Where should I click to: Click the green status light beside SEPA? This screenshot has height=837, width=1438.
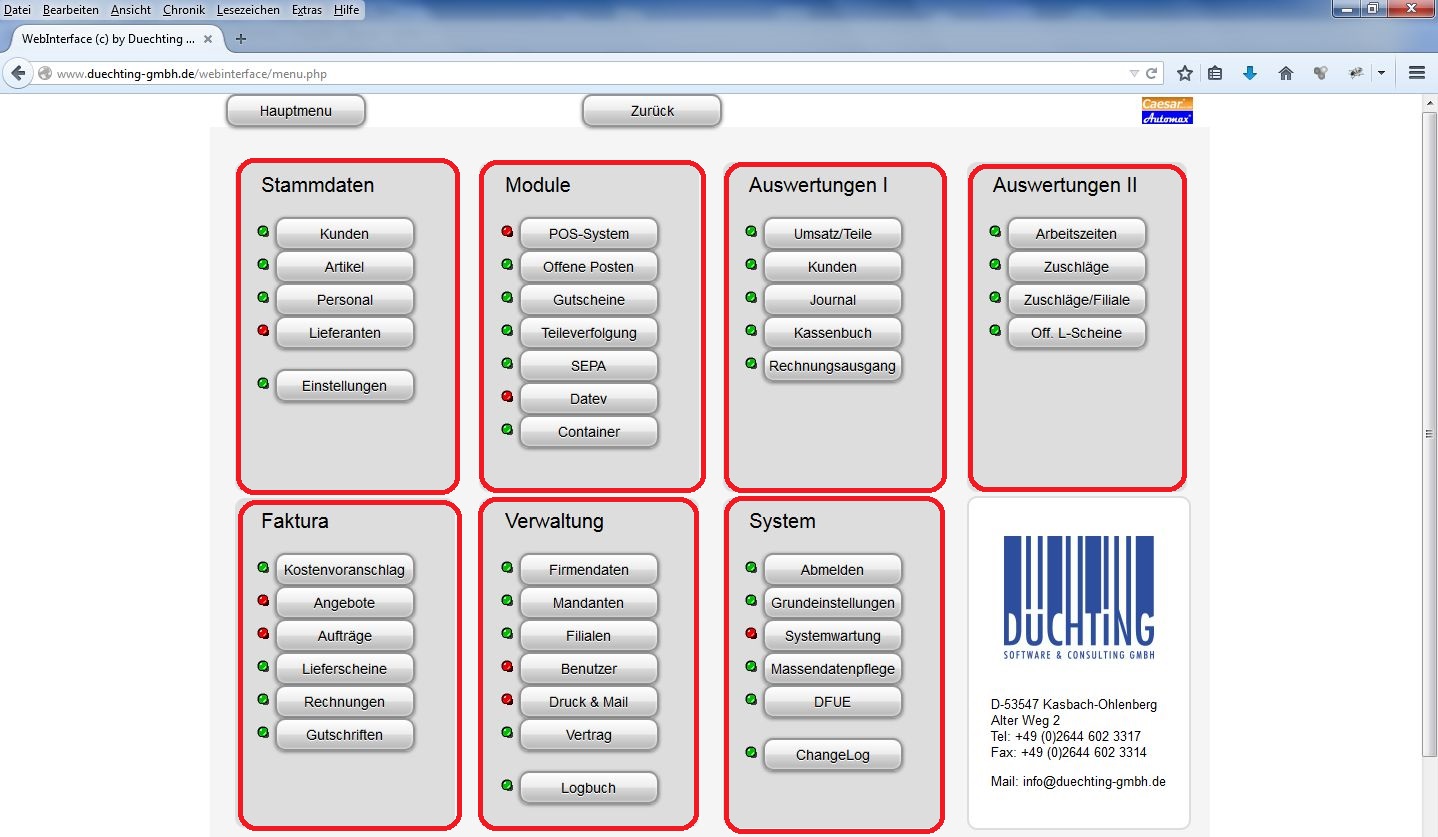pyautogui.click(x=507, y=363)
